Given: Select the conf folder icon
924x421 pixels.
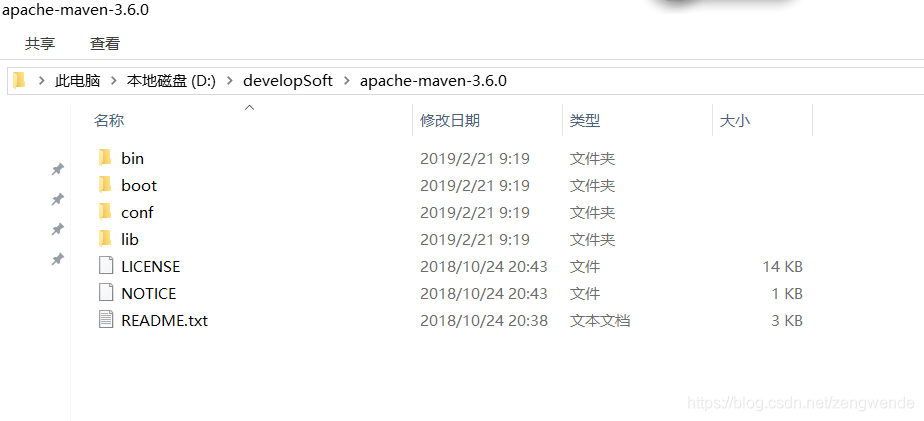Looking at the screenshot, I should tap(105, 212).
